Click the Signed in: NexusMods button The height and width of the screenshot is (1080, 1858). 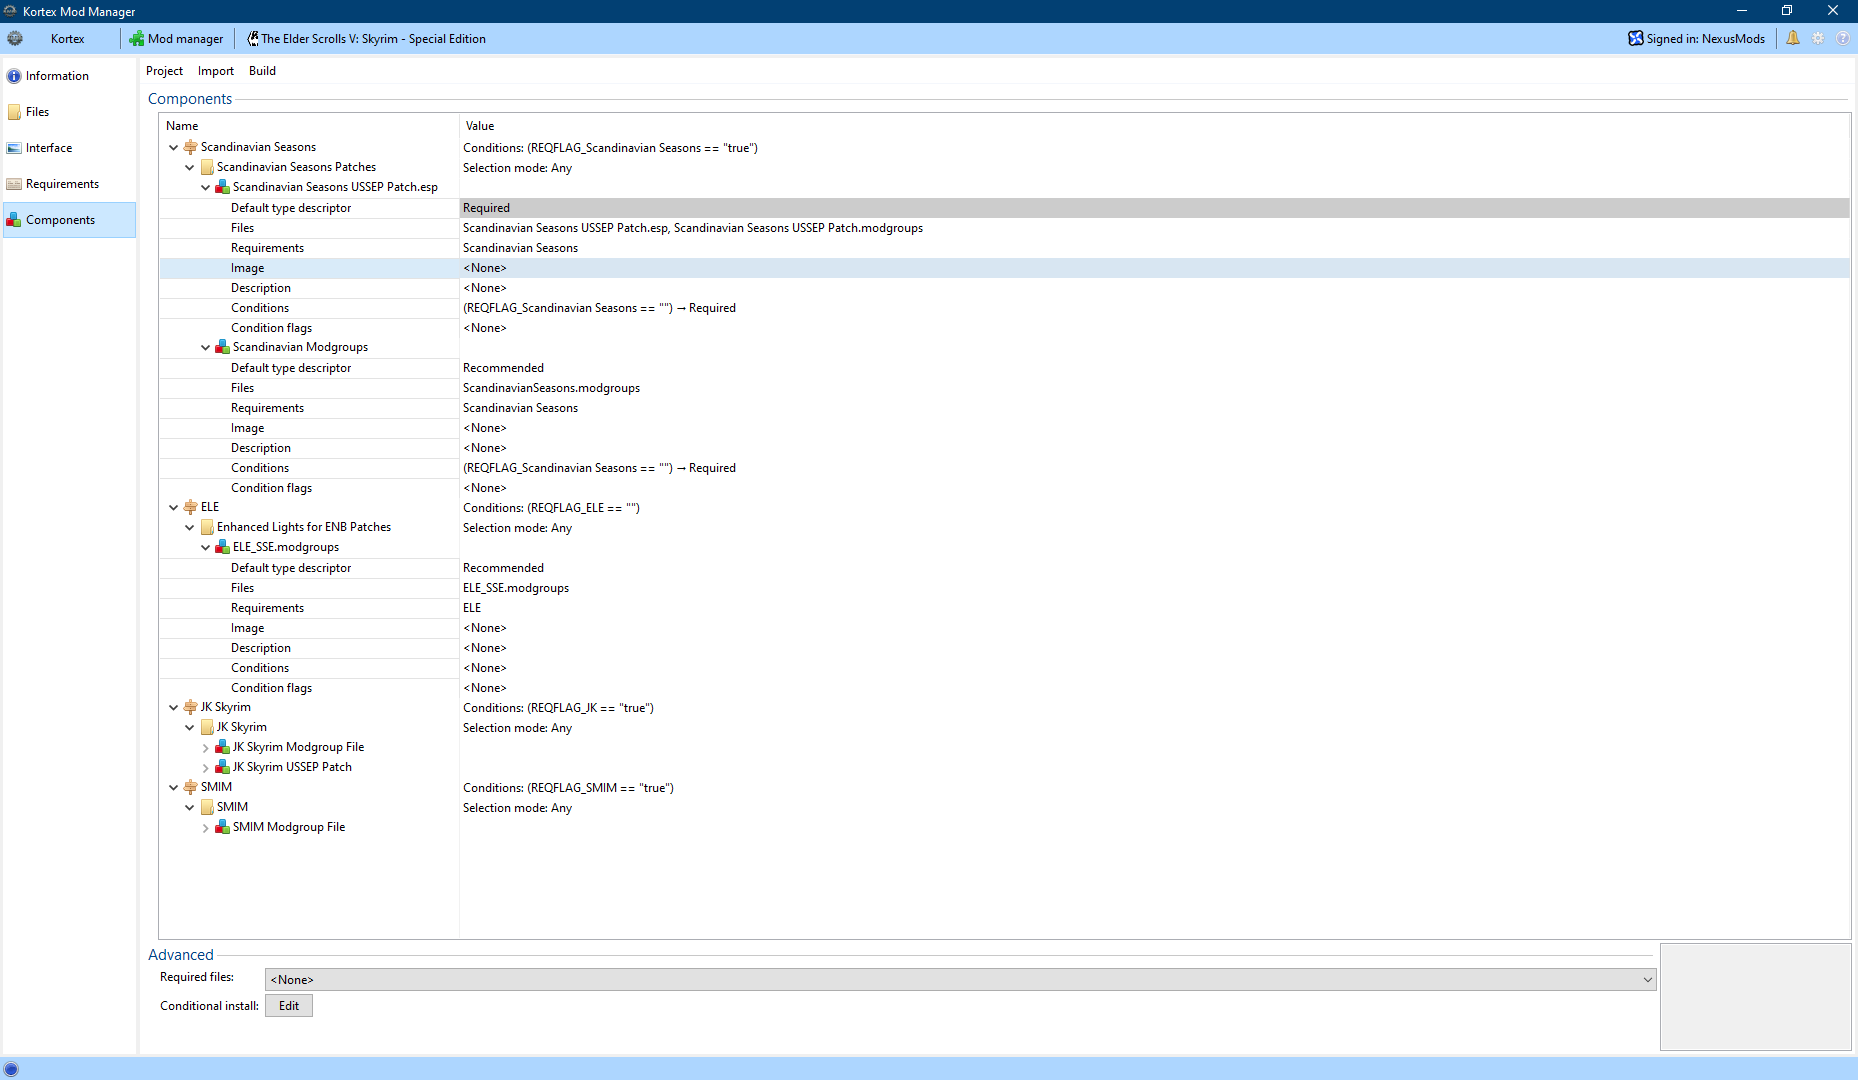click(x=1696, y=39)
